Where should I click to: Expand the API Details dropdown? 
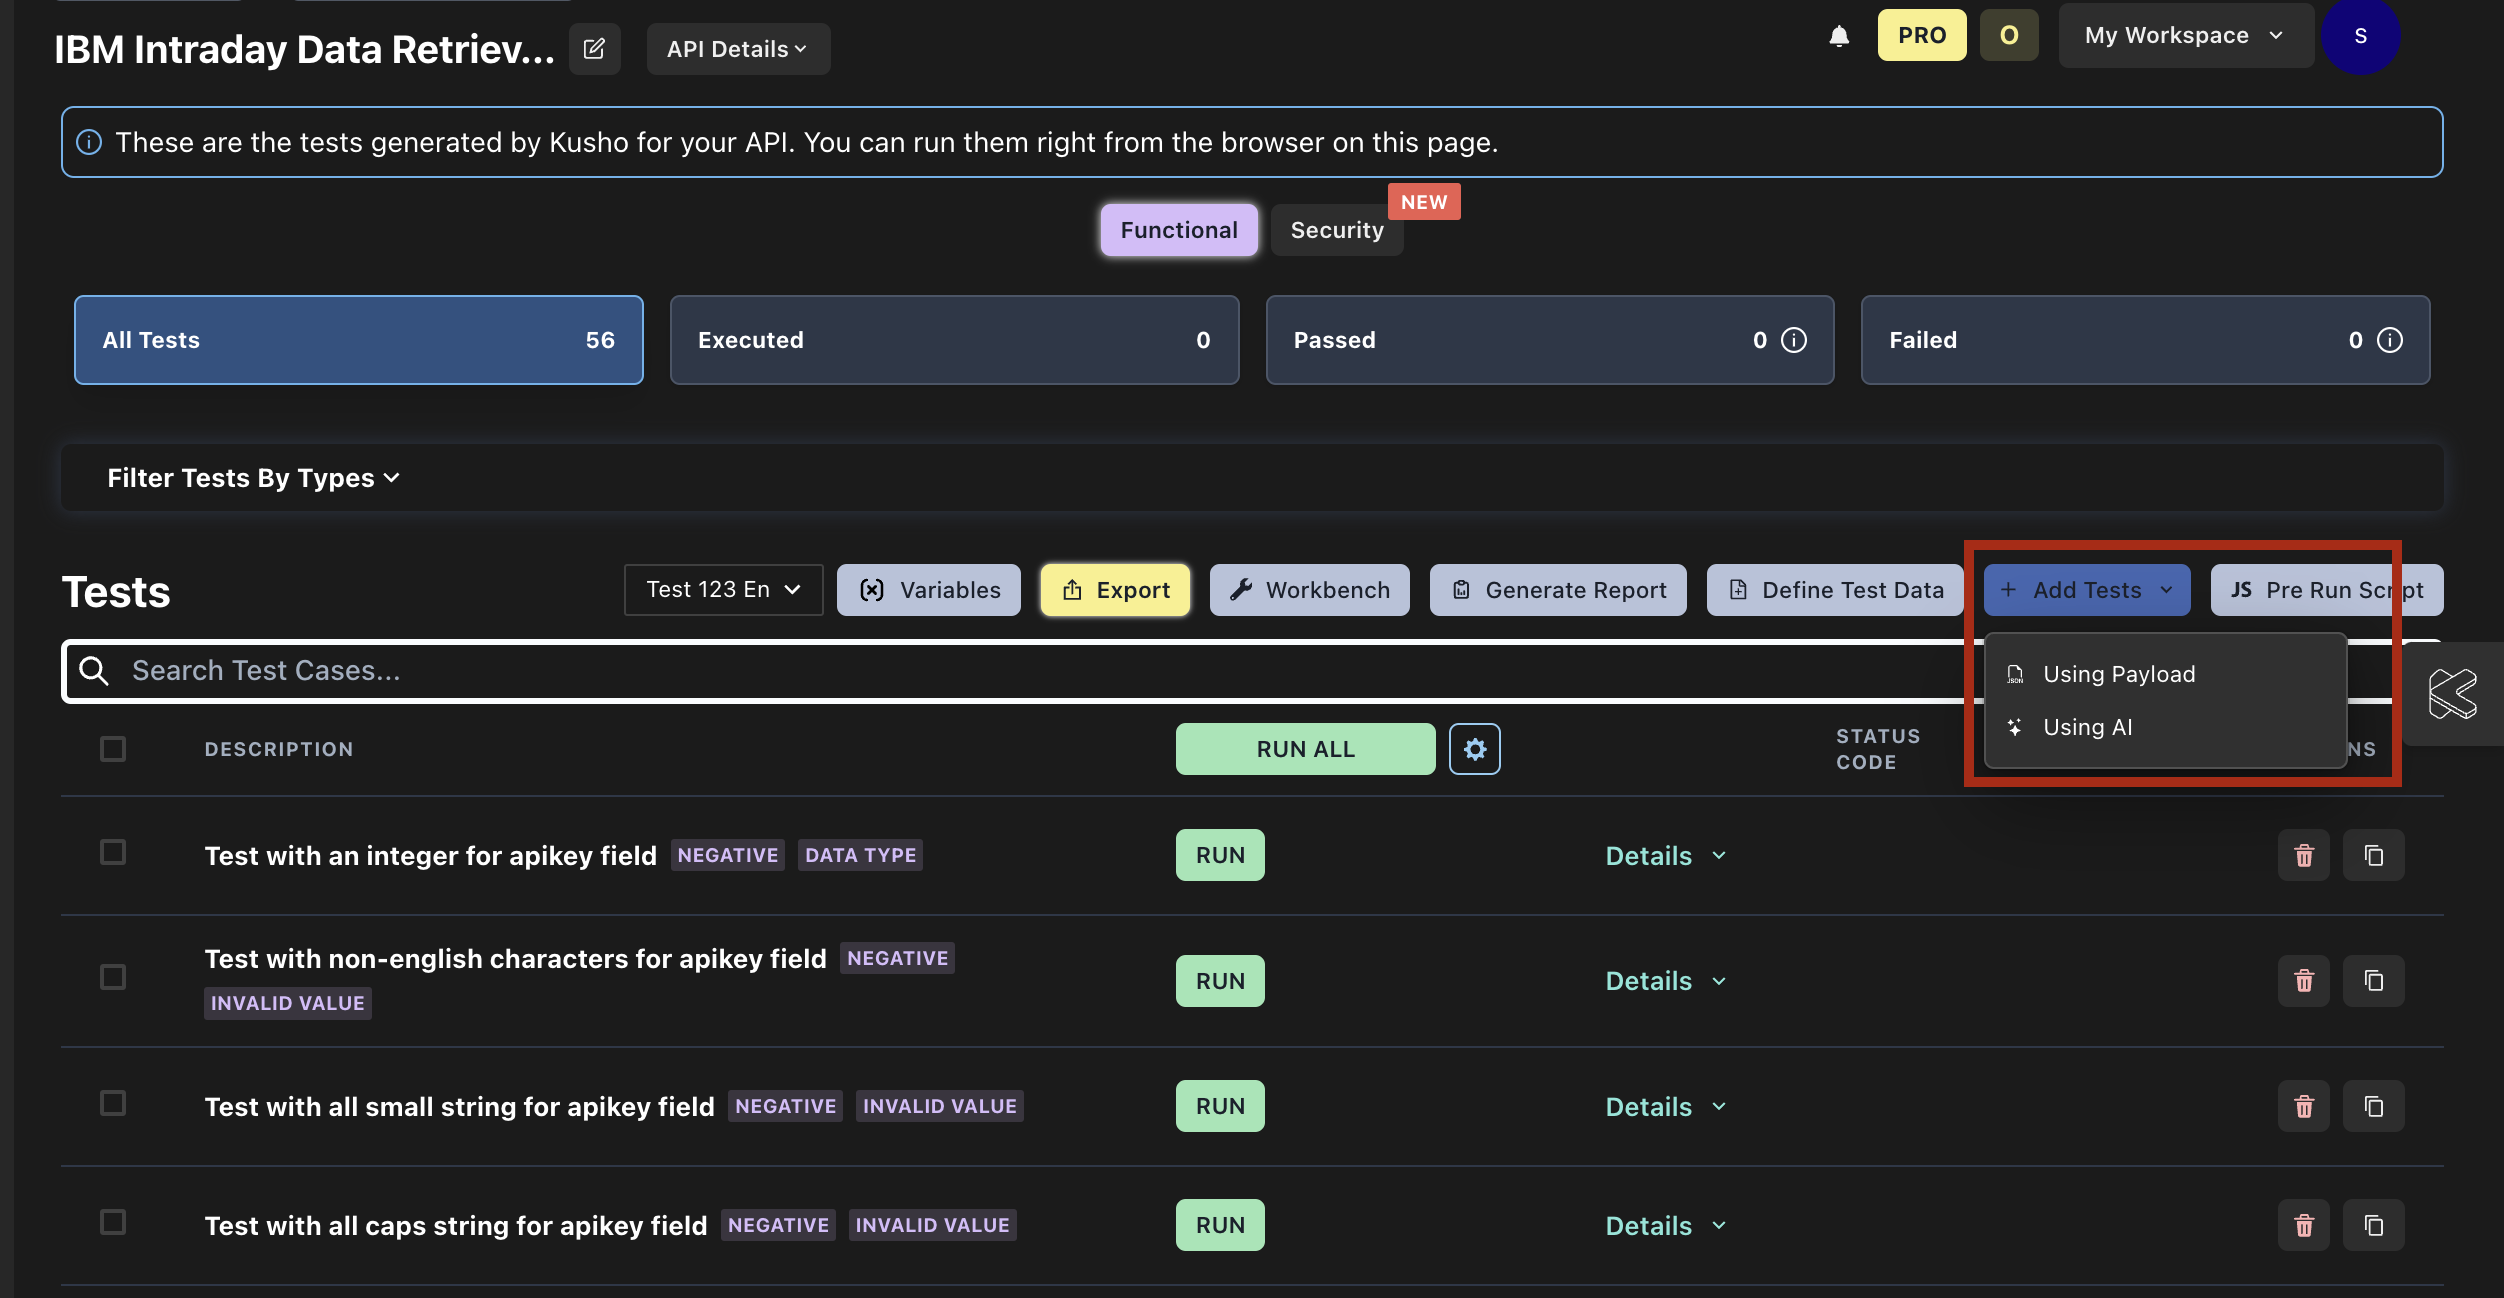(738, 49)
